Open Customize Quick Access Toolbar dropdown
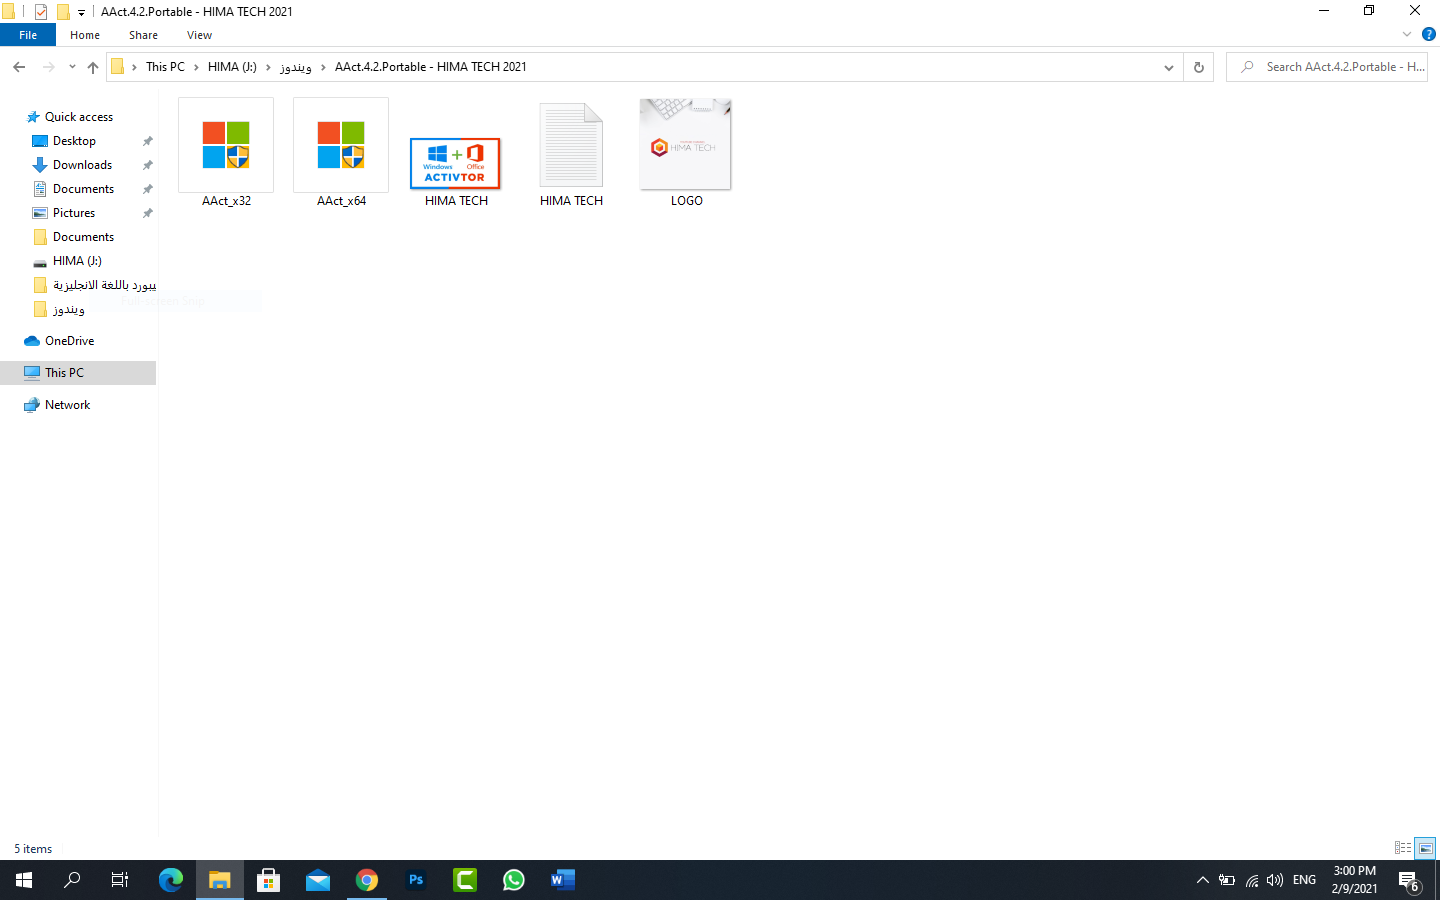 (x=81, y=13)
